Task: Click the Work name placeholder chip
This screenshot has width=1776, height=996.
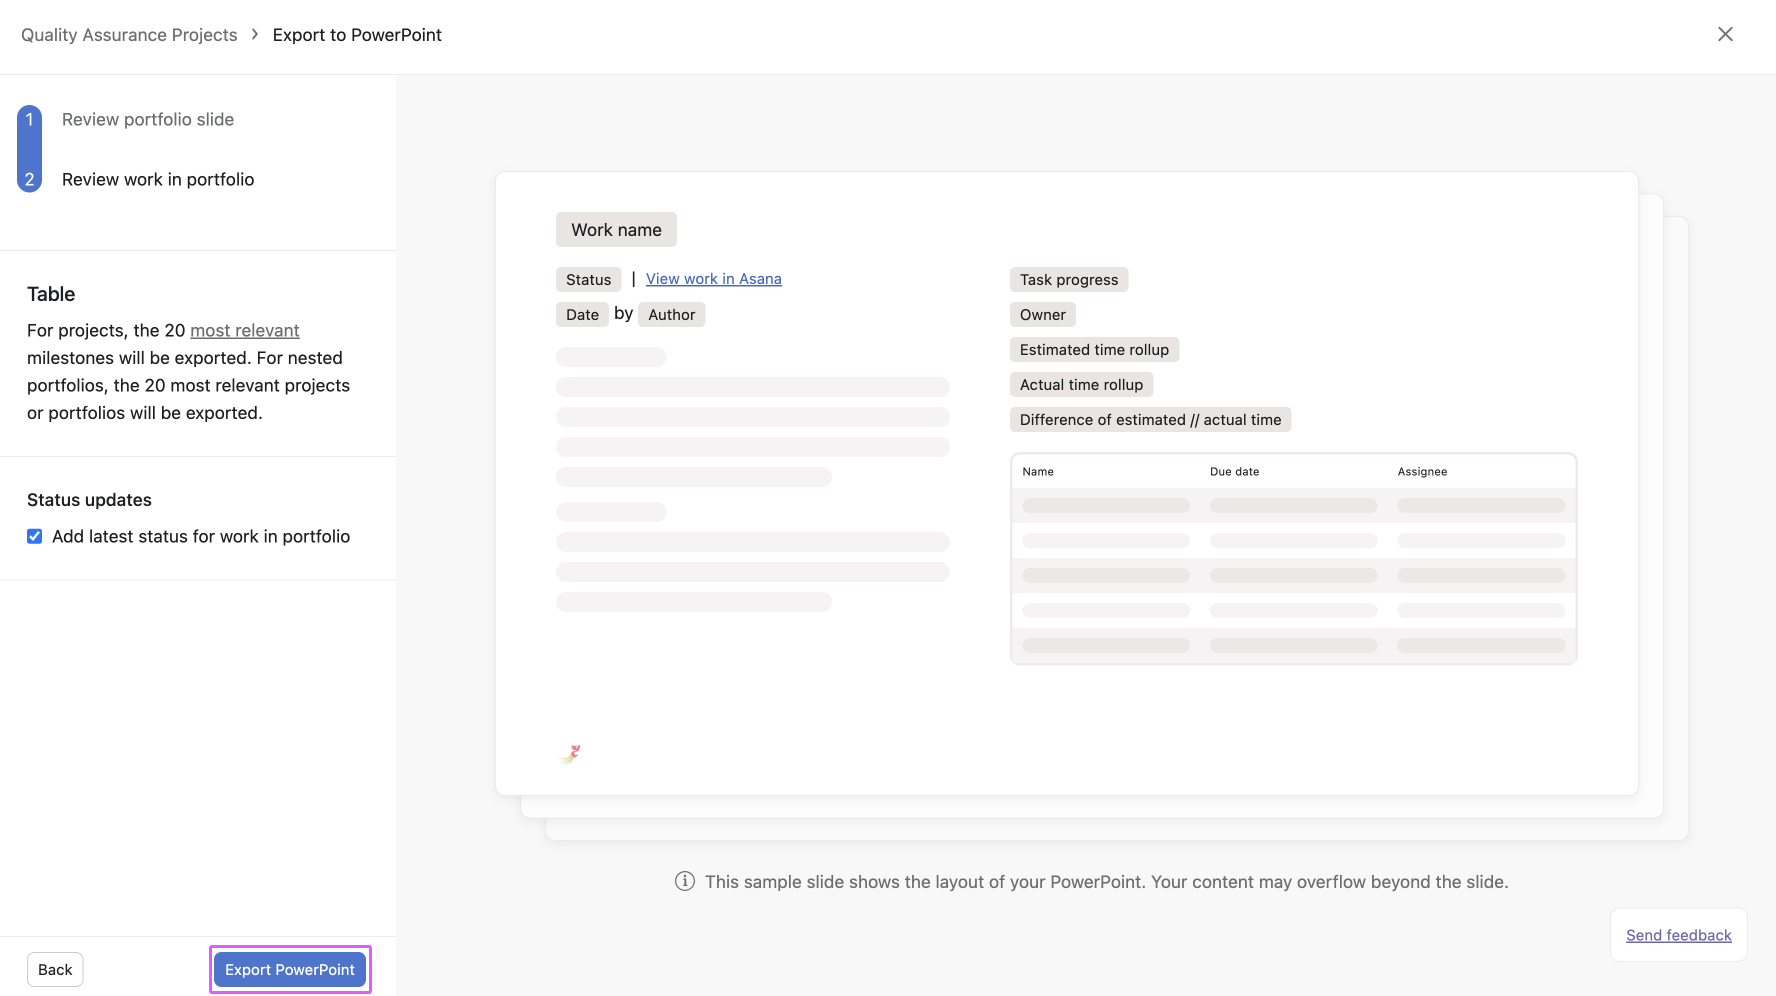Action: click(615, 229)
